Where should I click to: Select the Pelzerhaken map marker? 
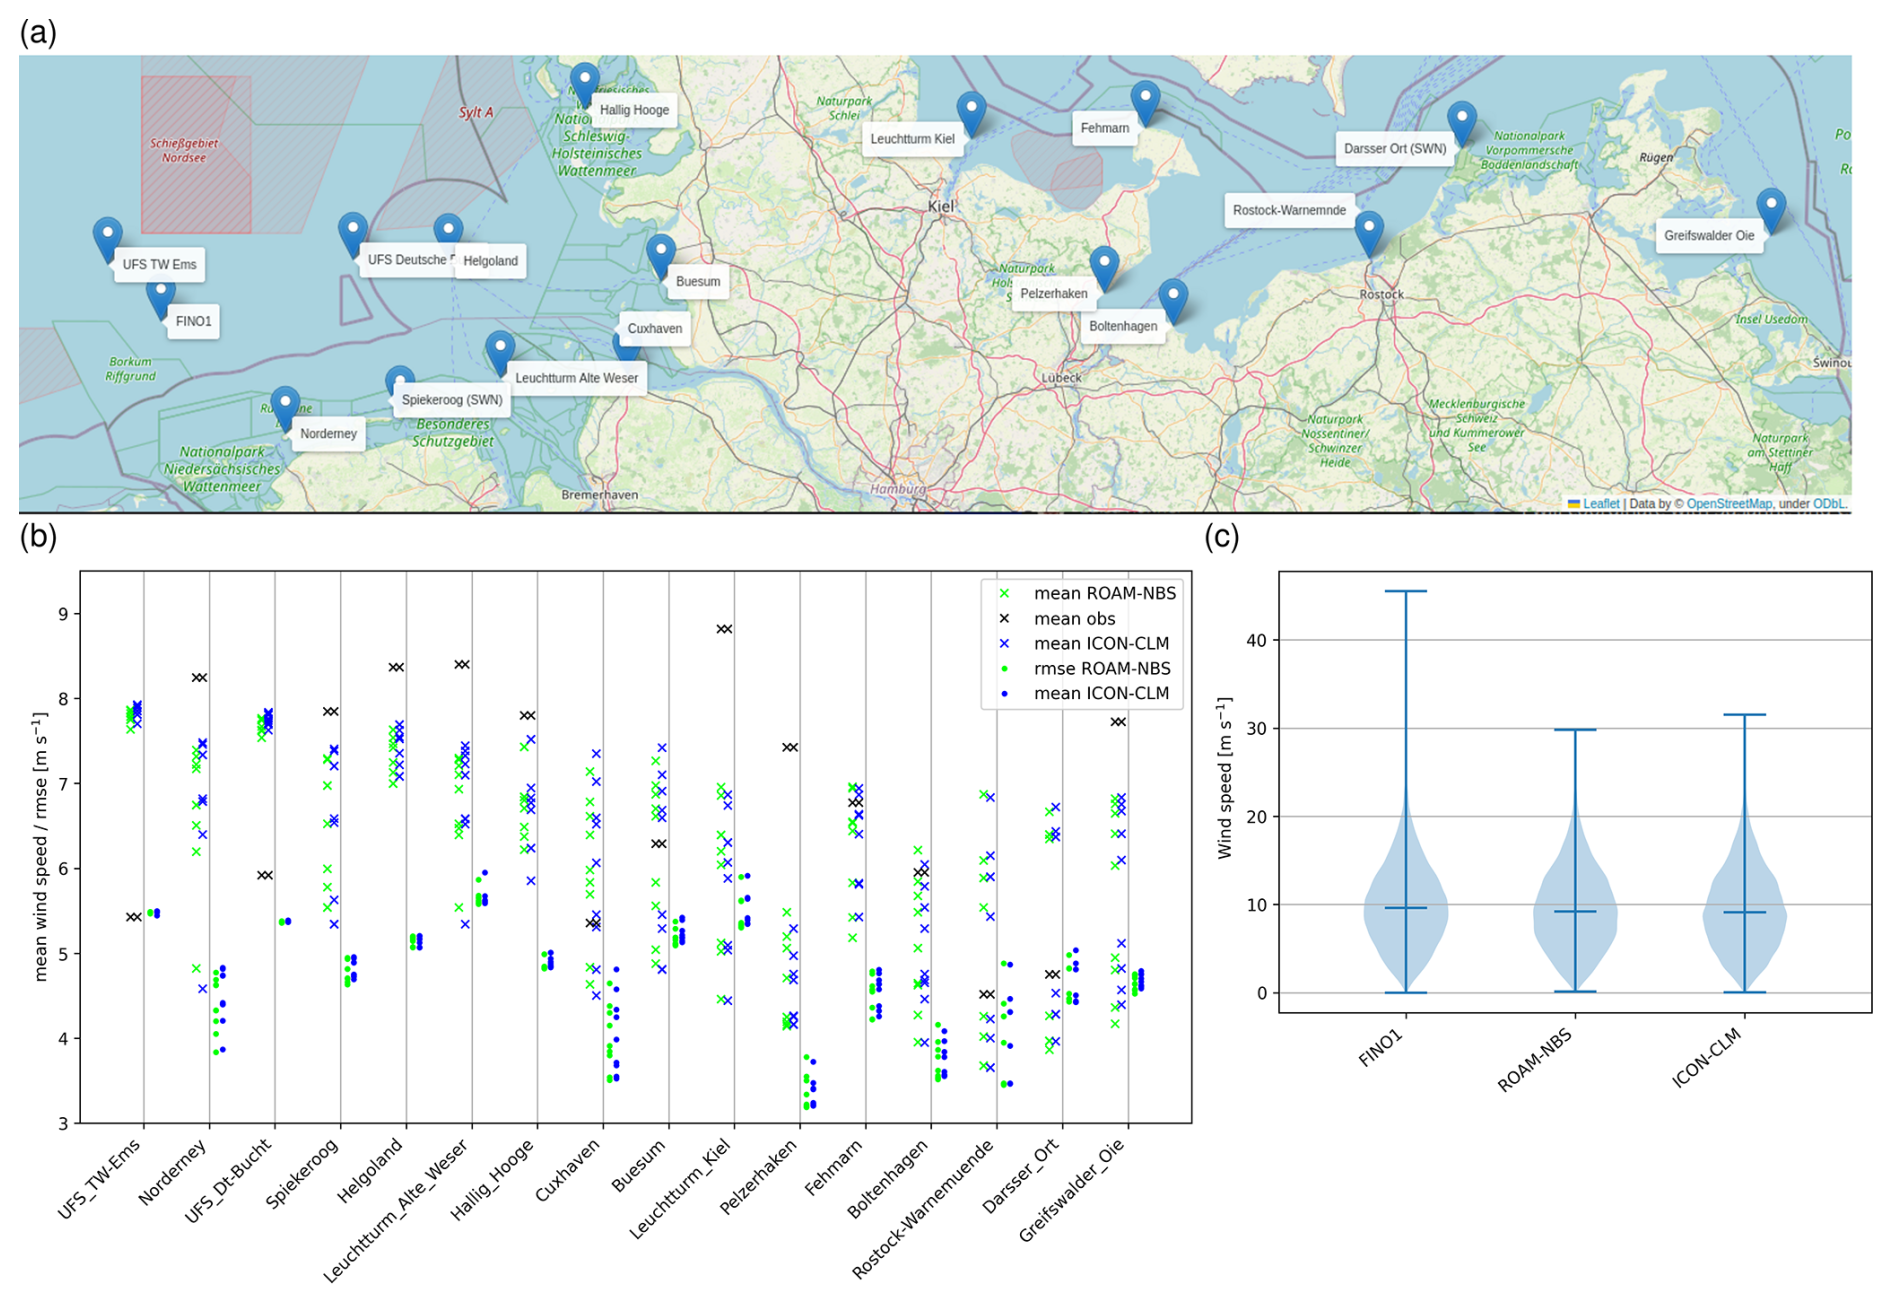tap(1103, 266)
